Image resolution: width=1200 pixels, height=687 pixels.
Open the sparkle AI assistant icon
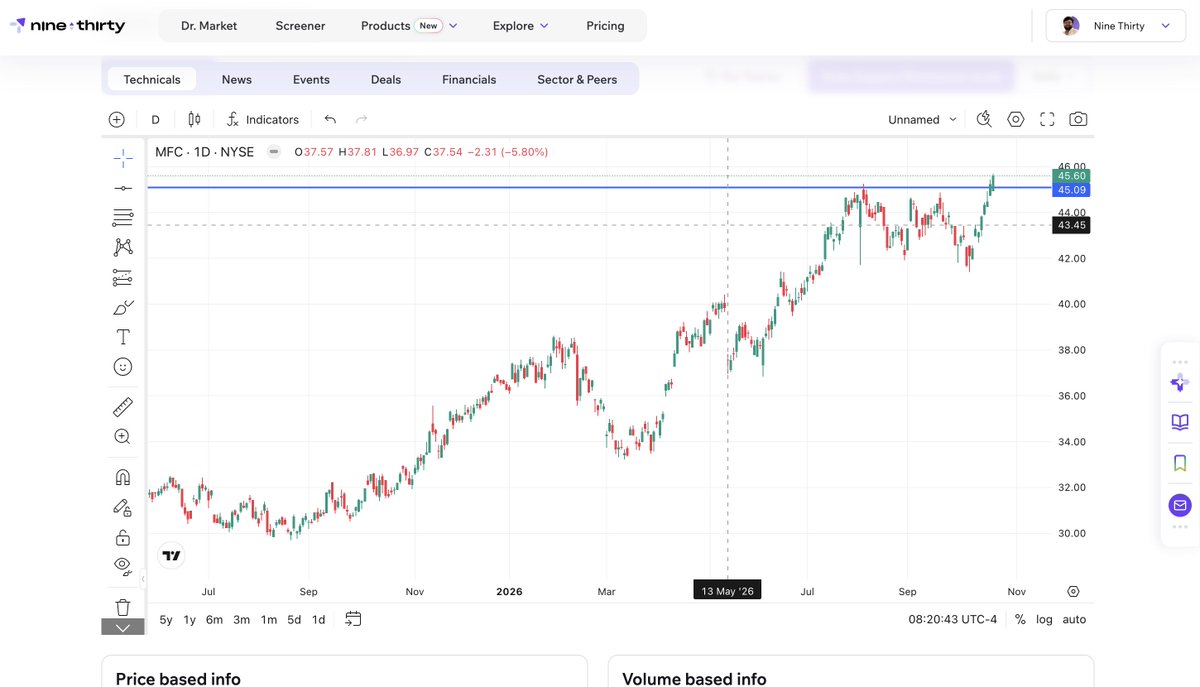1180,382
